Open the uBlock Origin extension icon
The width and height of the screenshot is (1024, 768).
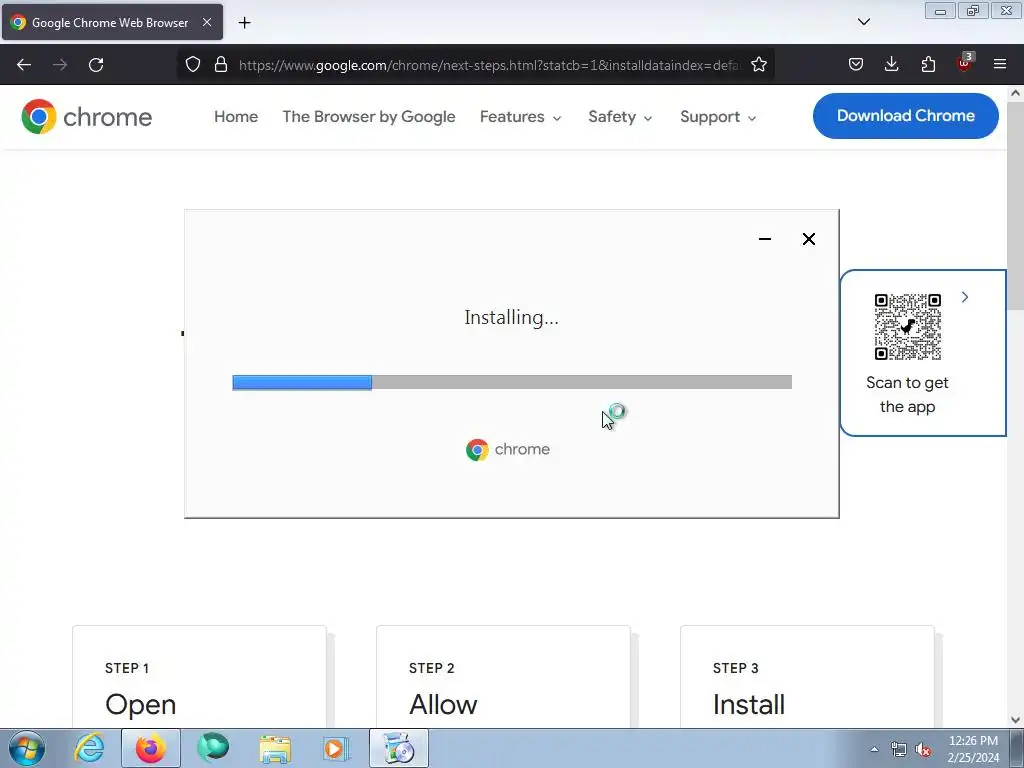pos(965,63)
